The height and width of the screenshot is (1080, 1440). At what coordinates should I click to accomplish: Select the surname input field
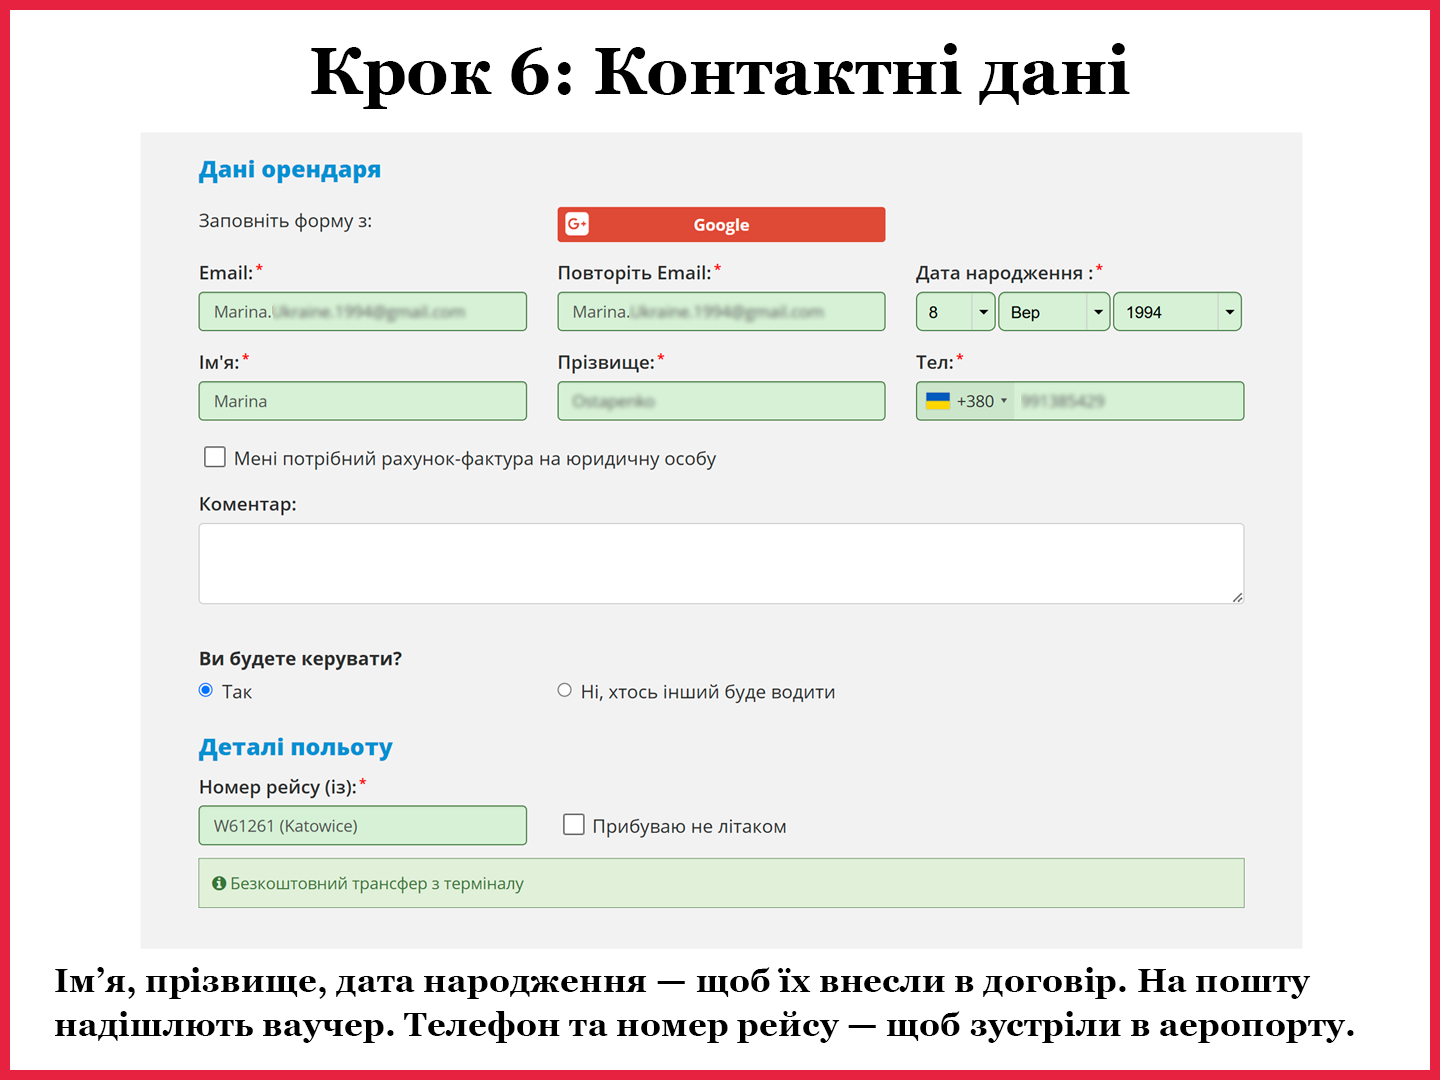click(x=720, y=401)
